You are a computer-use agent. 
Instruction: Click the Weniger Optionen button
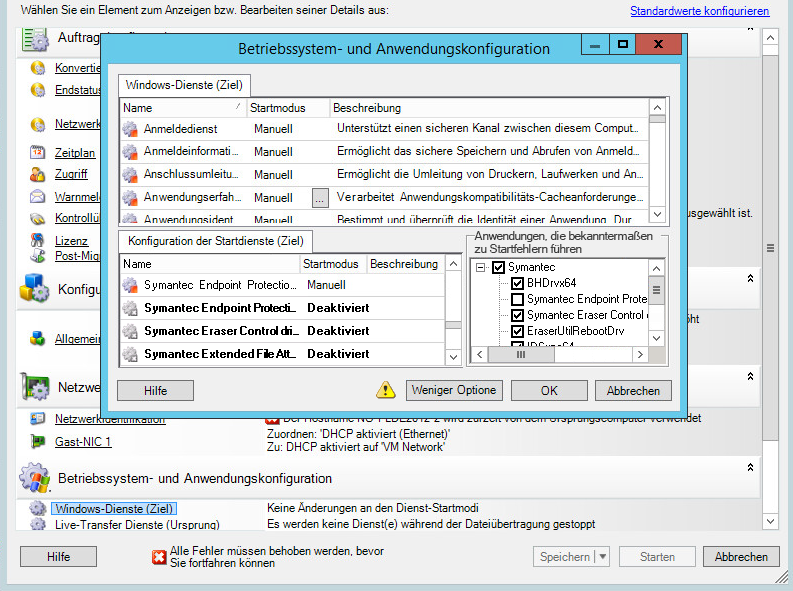click(454, 390)
